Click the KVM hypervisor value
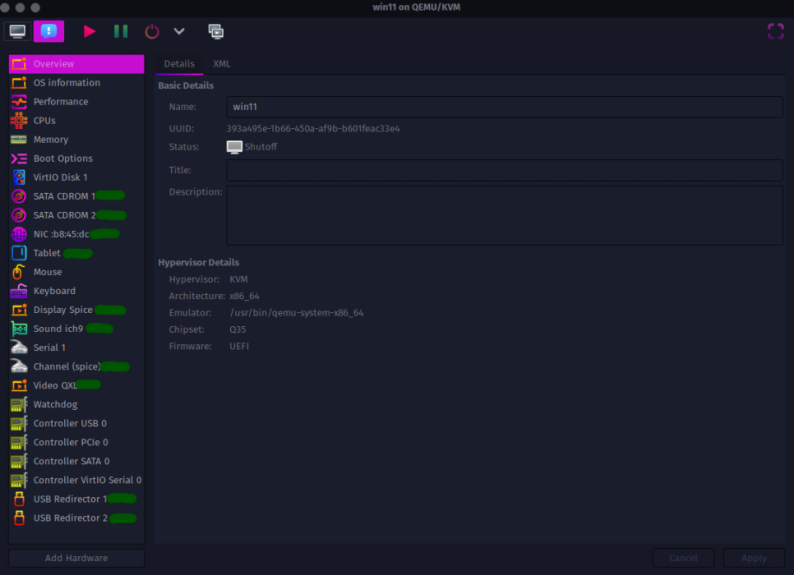 [x=239, y=279]
